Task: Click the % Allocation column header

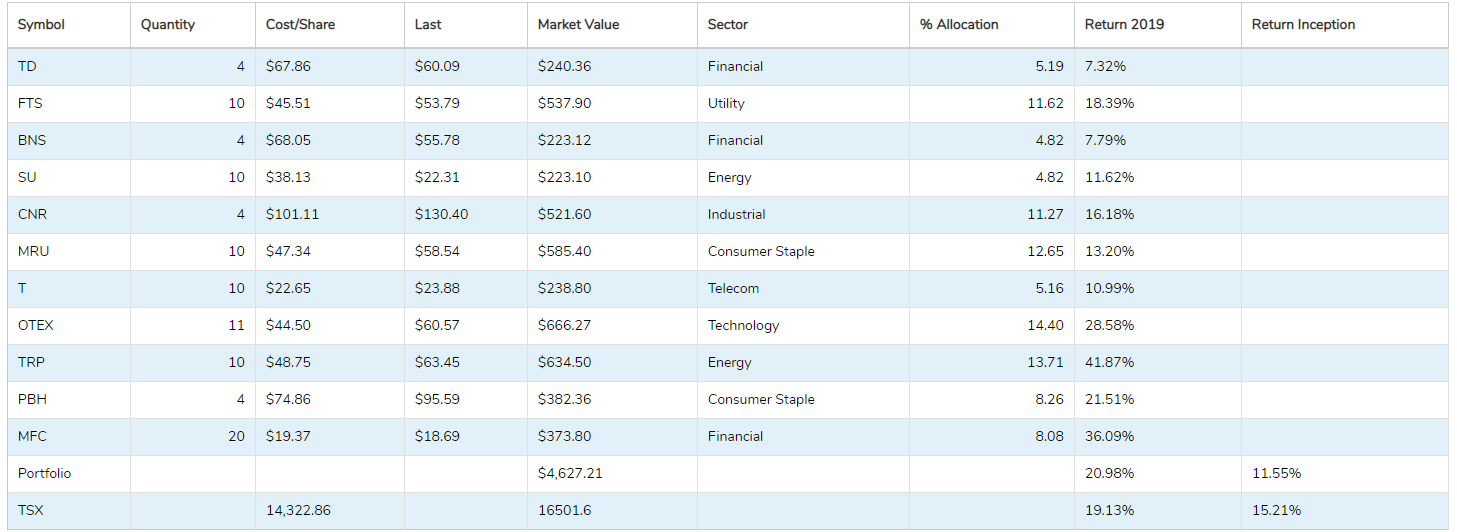Action: coord(959,25)
